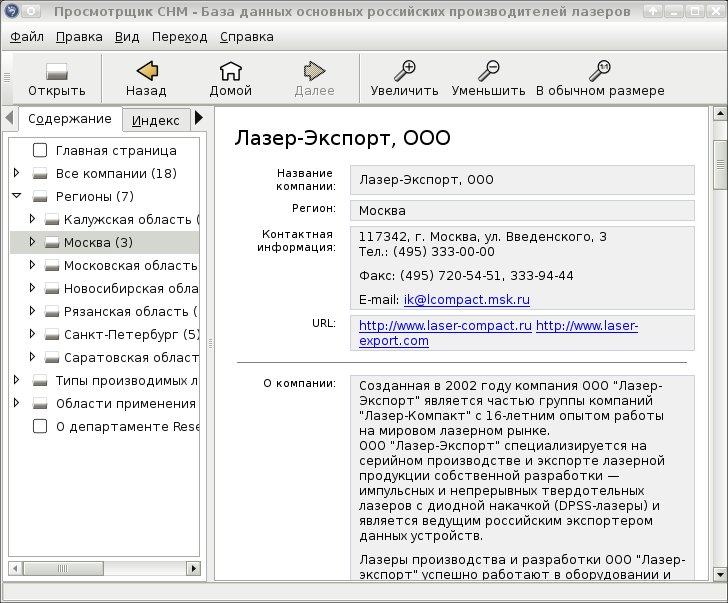Zoom out with the Уменьшить magnifier
The image size is (728, 603).
click(x=488, y=71)
